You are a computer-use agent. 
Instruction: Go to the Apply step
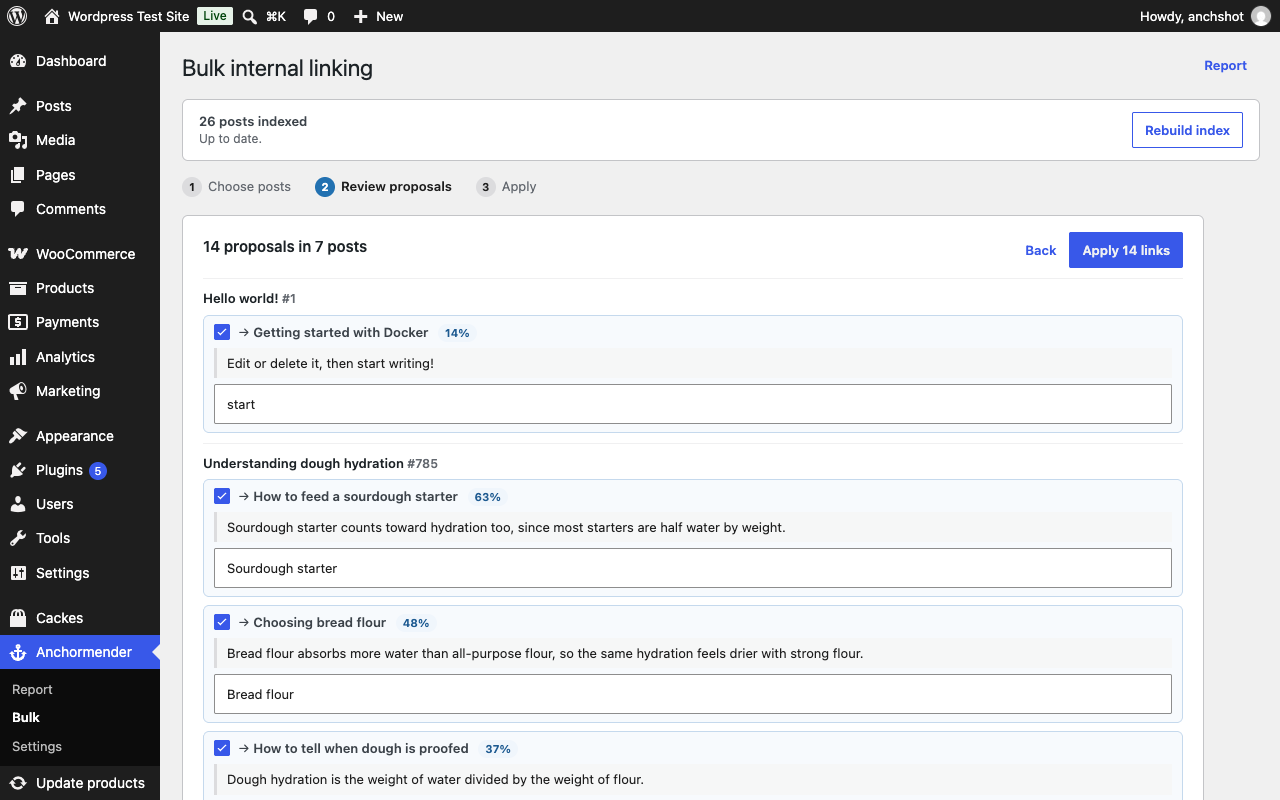pos(507,186)
